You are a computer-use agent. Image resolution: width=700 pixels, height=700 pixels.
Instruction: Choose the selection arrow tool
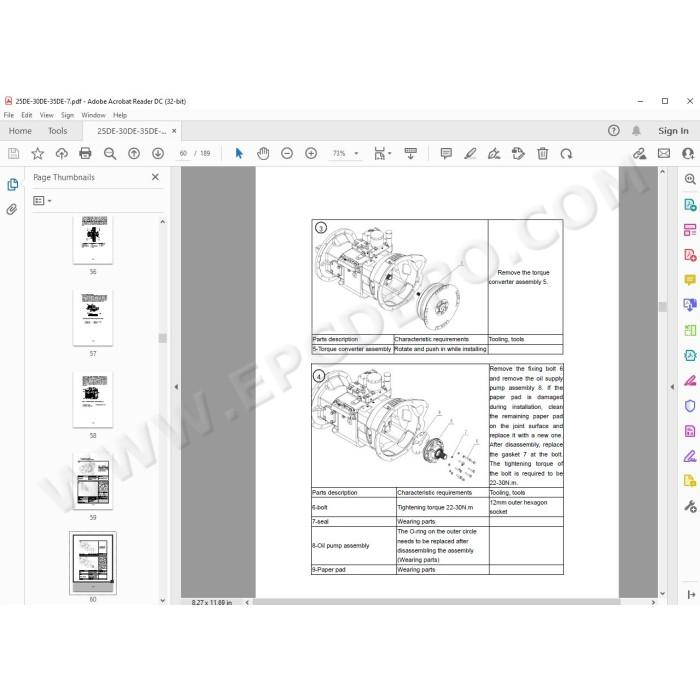click(239, 154)
